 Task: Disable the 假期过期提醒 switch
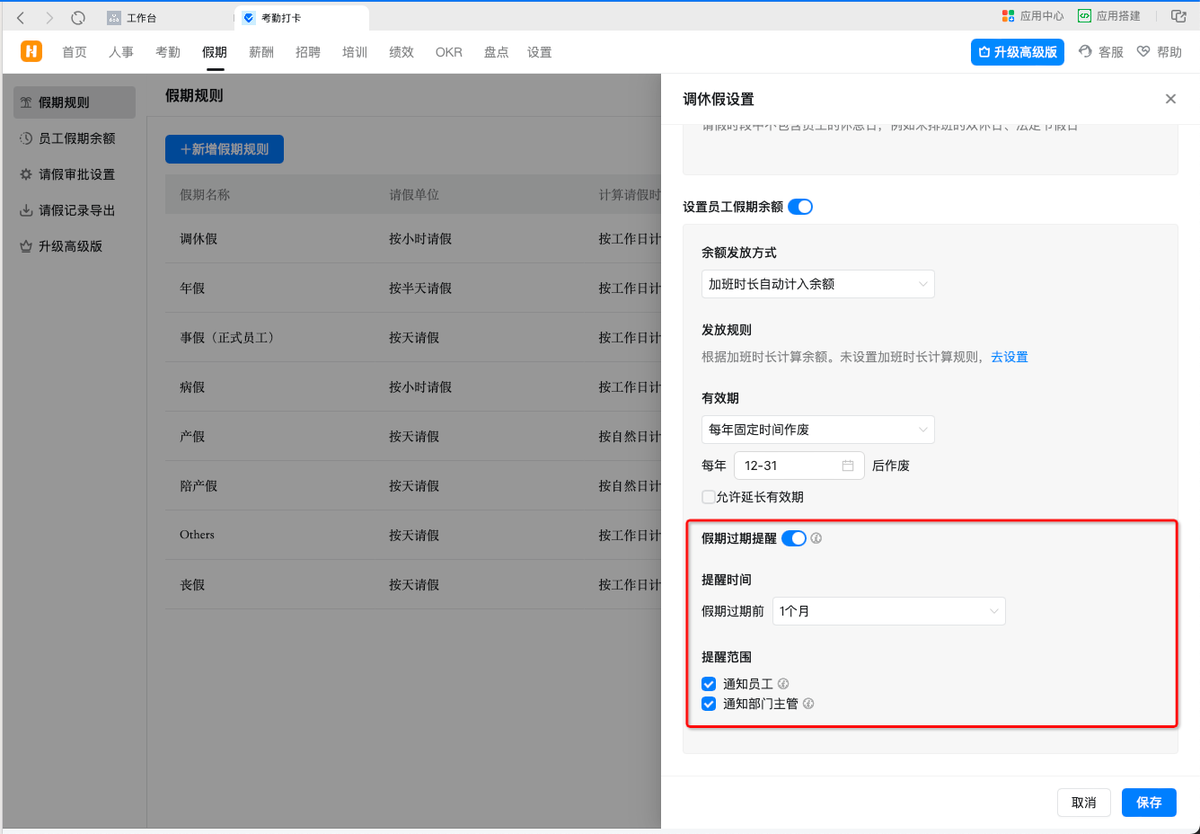(x=793, y=539)
